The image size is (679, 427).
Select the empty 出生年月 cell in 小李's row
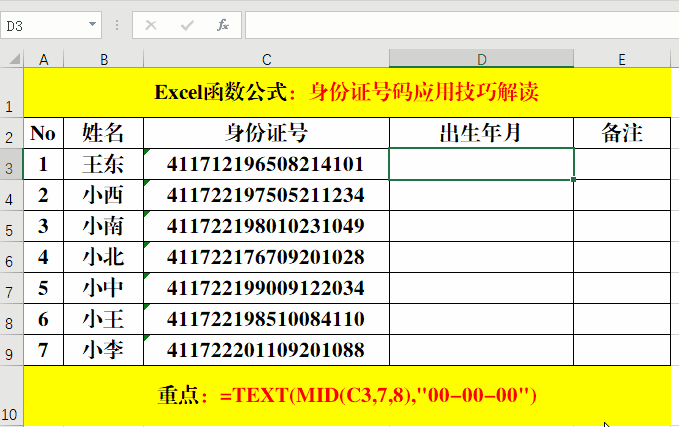point(482,350)
